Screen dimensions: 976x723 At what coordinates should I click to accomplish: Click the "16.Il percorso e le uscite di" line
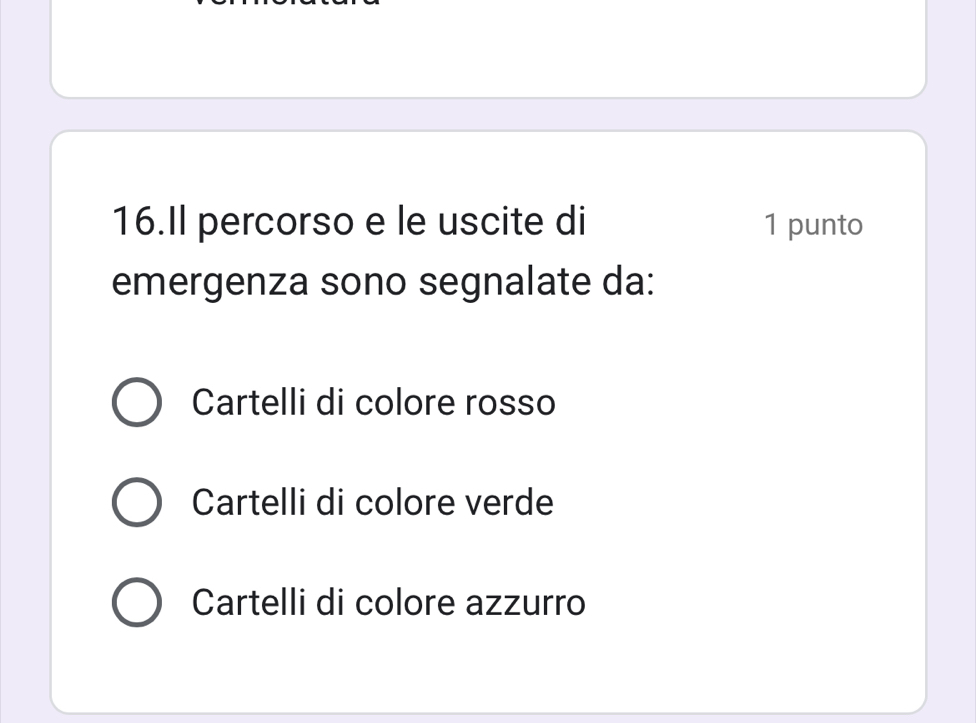point(350,221)
